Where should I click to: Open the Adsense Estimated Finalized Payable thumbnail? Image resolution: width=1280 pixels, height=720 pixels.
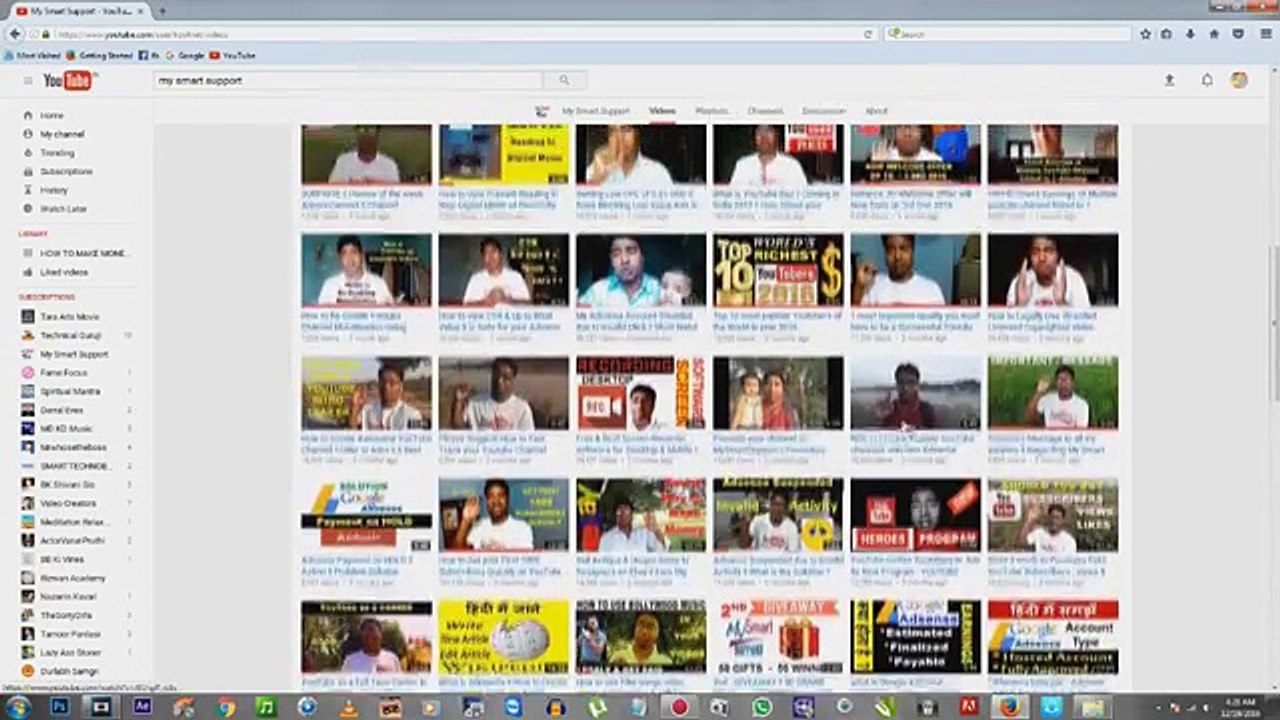(915, 637)
